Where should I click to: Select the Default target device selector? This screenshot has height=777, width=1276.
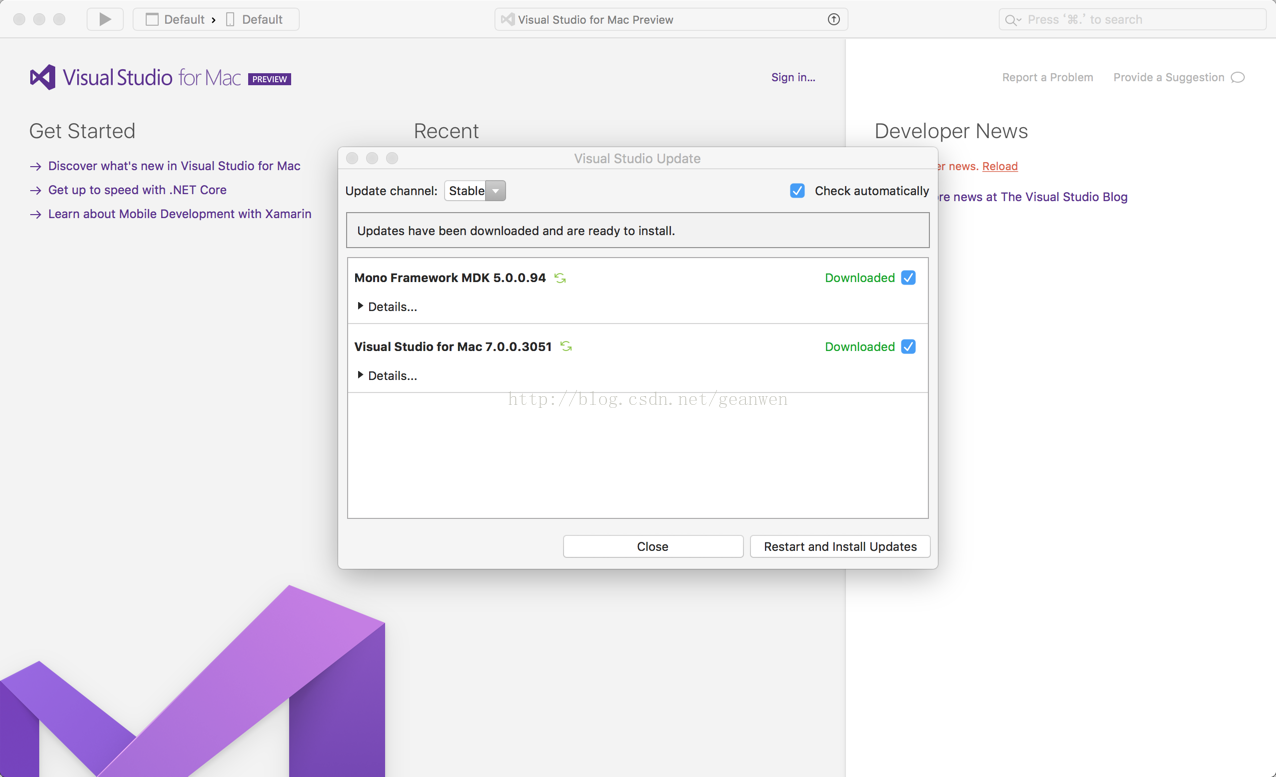tap(255, 19)
